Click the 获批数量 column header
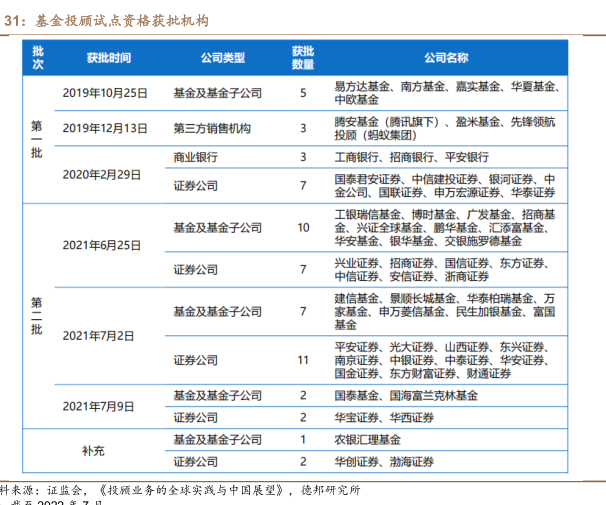 (x=303, y=58)
